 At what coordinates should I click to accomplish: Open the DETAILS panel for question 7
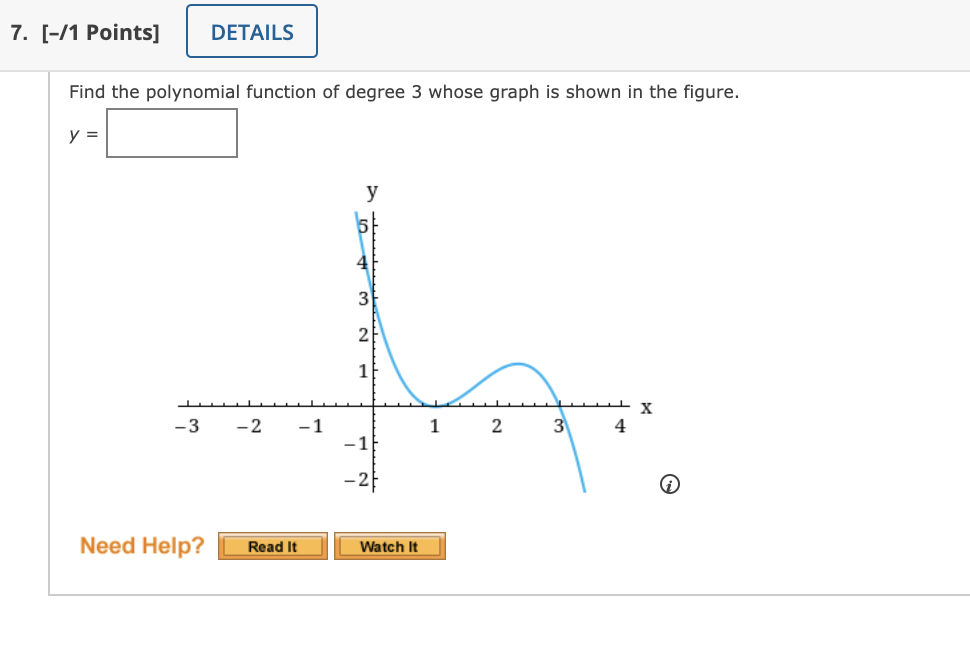[251, 31]
